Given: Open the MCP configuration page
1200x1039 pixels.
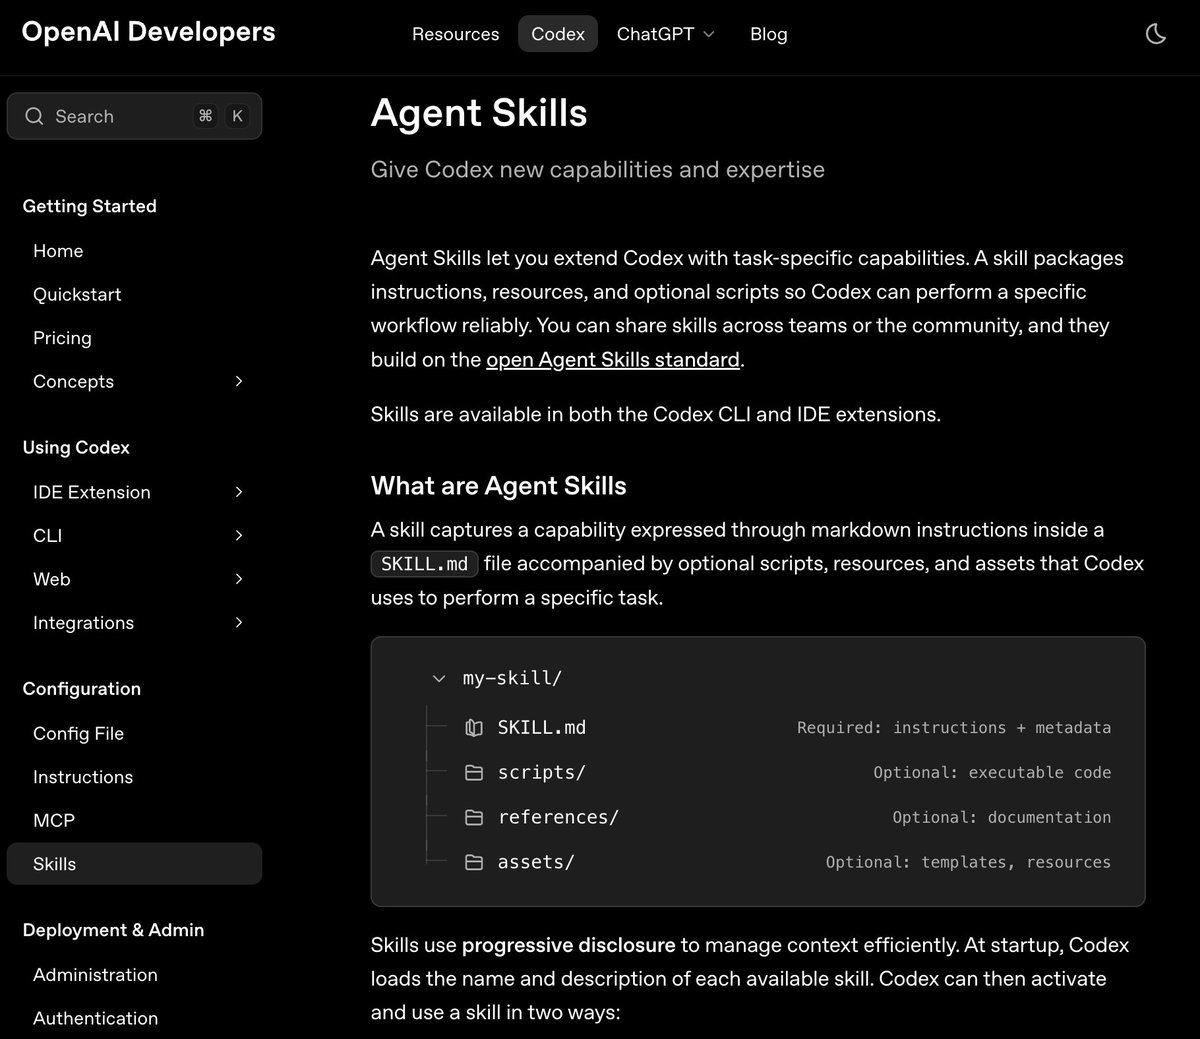Looking at the screenshot, I should coord(54,820).
